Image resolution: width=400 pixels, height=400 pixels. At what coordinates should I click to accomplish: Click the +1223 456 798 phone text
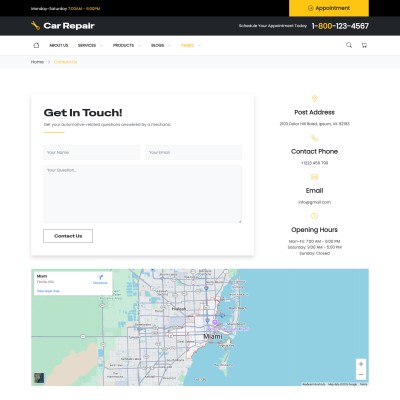pyautogui.click(x=314, y=163)
